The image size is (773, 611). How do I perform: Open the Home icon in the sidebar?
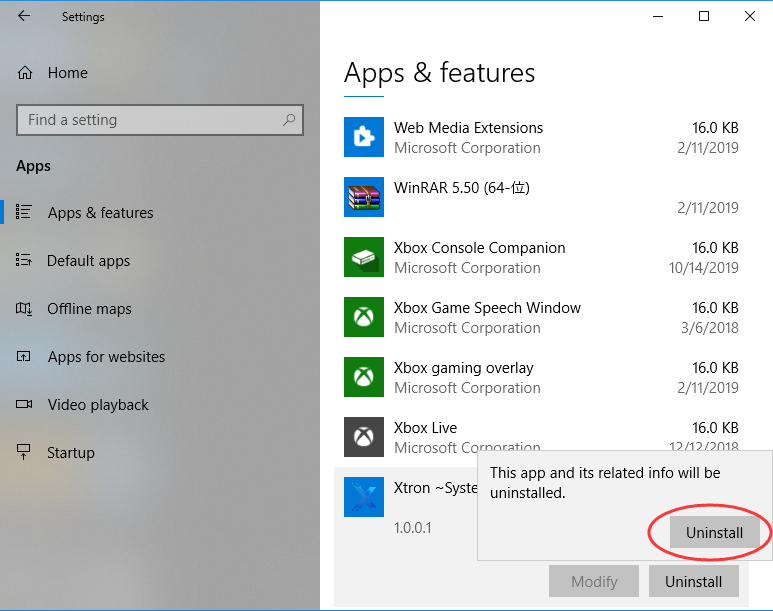[25, 73]
